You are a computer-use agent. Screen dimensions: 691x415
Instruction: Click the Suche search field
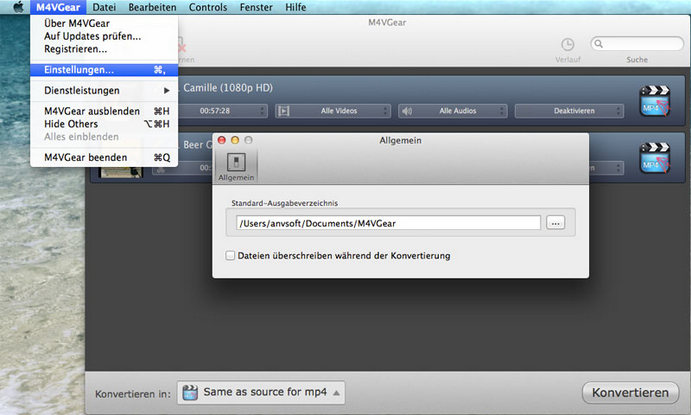coord(637,44)
